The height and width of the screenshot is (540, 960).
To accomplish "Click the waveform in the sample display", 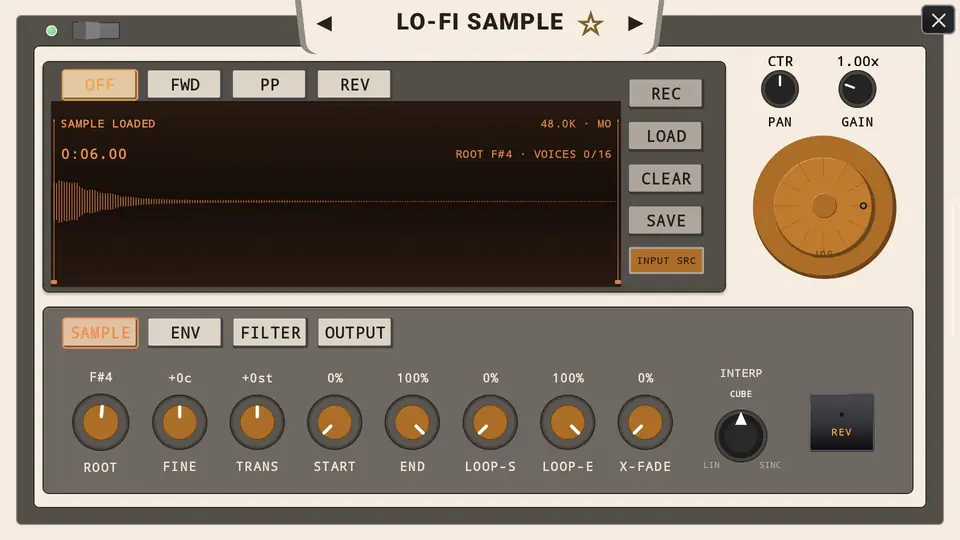I will (336, 201).
